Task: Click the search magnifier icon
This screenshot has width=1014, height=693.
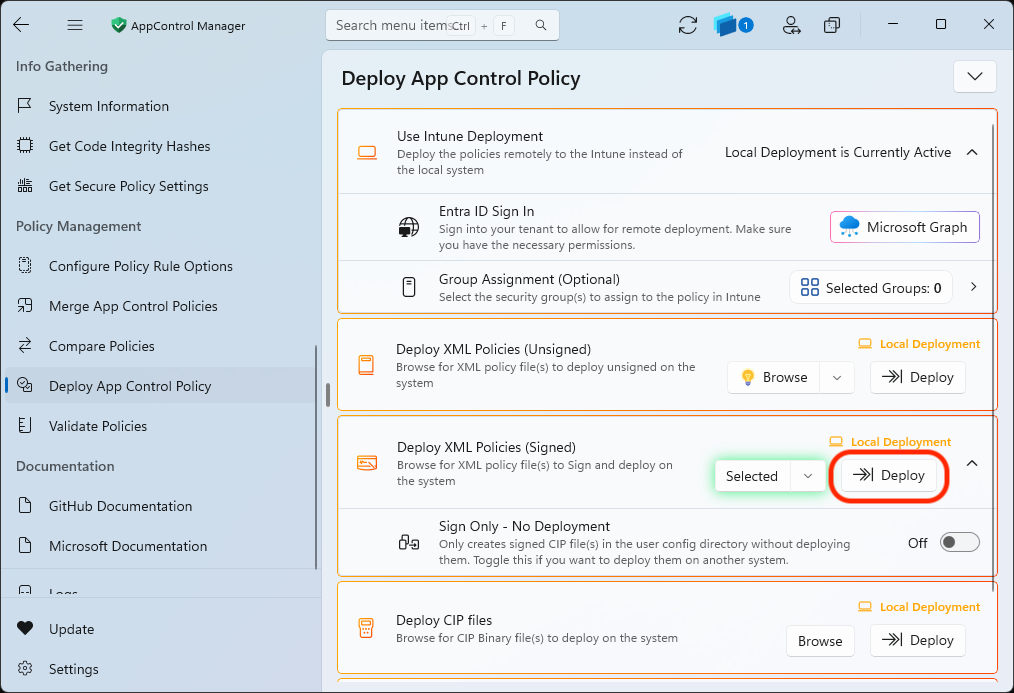Action: 541,25
